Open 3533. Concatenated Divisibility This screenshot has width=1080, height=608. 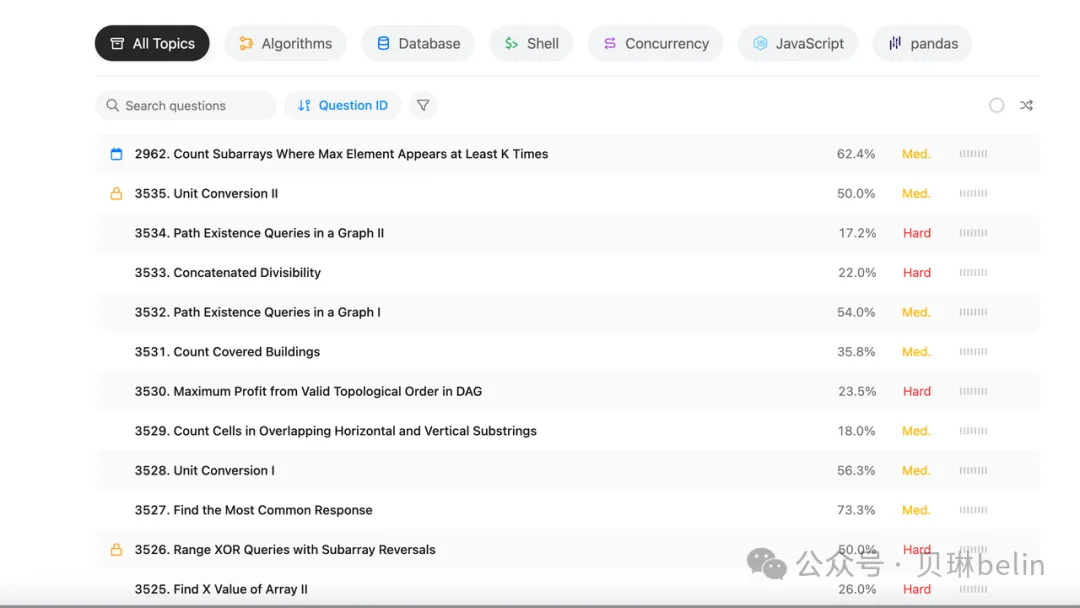[x=228, y=273]
